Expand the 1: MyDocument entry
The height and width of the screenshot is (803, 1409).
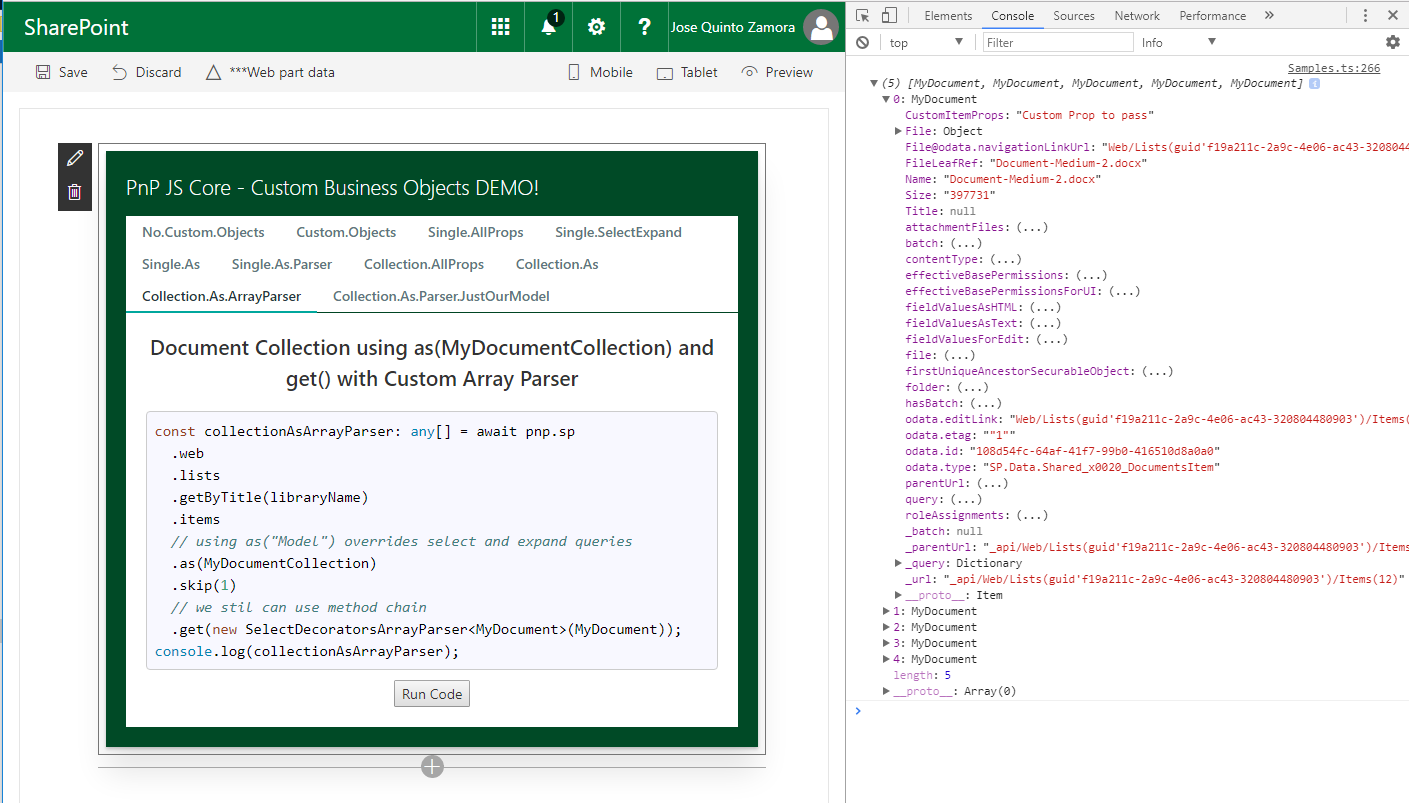click(x=886, y=611)
